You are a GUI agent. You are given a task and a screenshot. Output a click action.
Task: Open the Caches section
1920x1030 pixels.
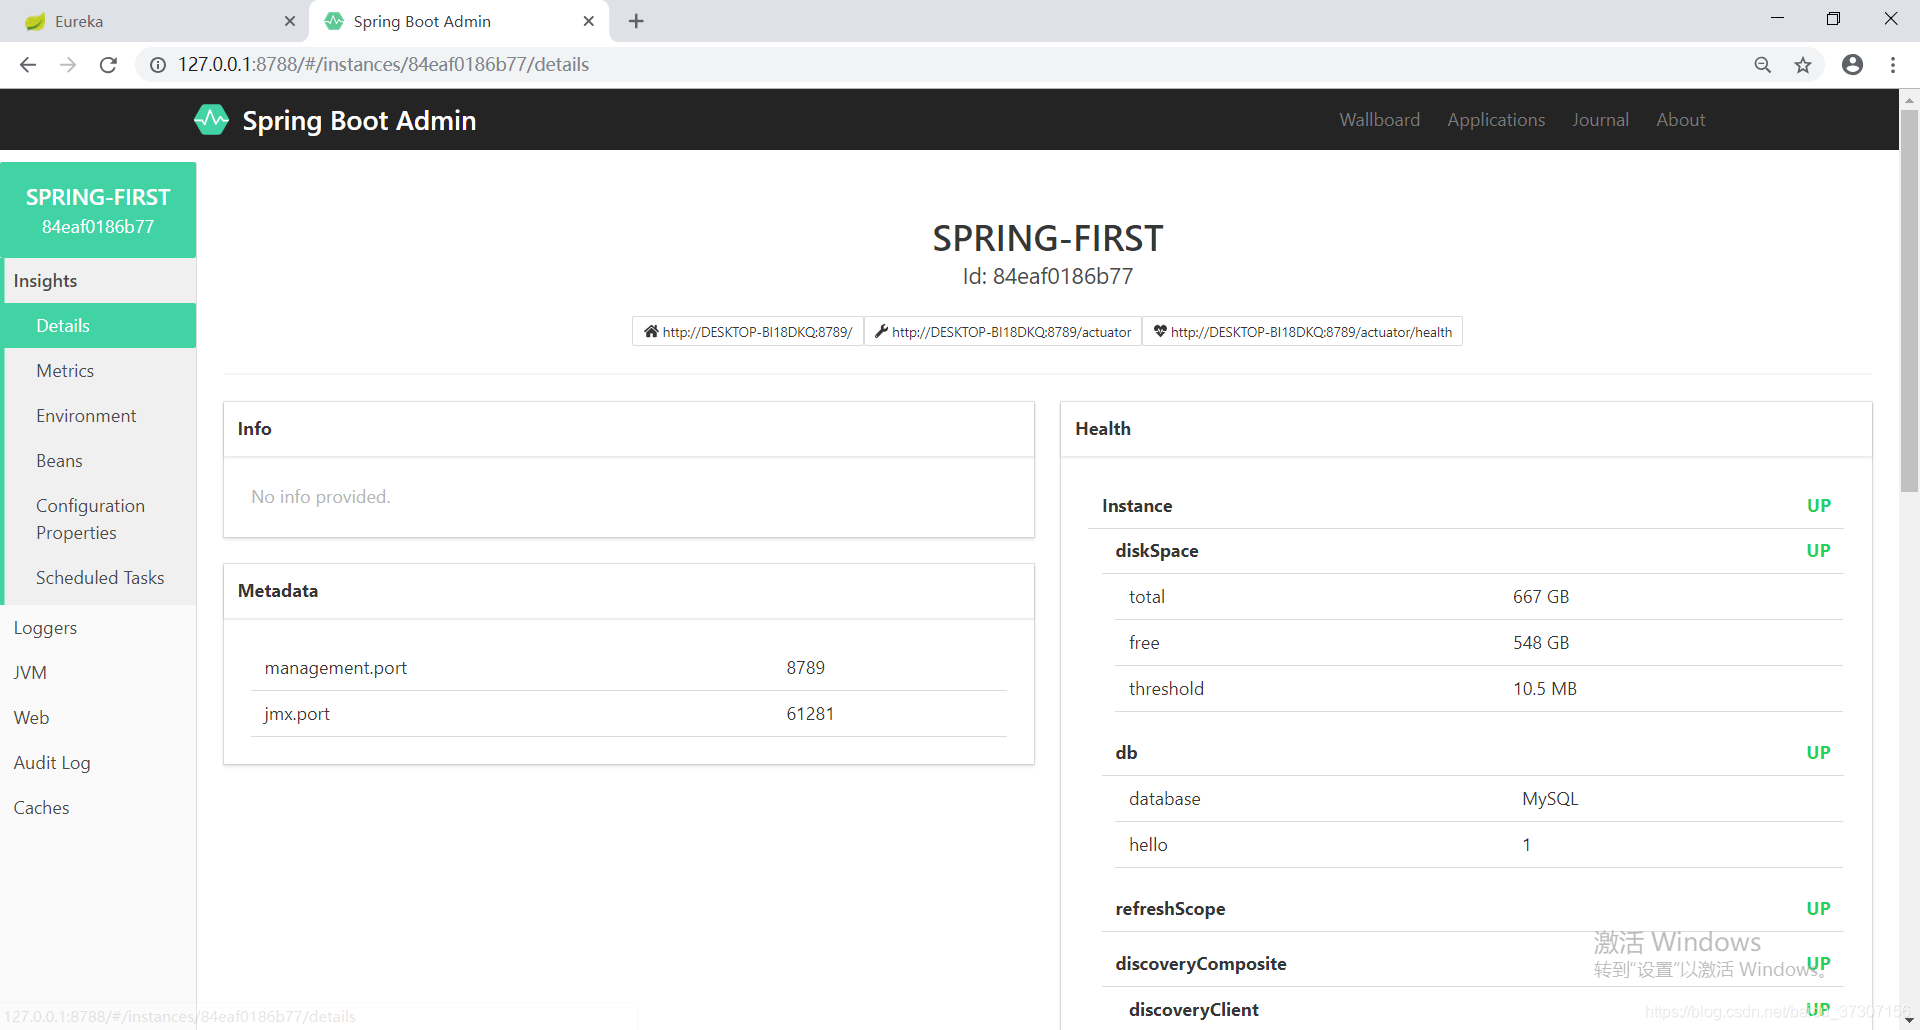click(98, 808)
